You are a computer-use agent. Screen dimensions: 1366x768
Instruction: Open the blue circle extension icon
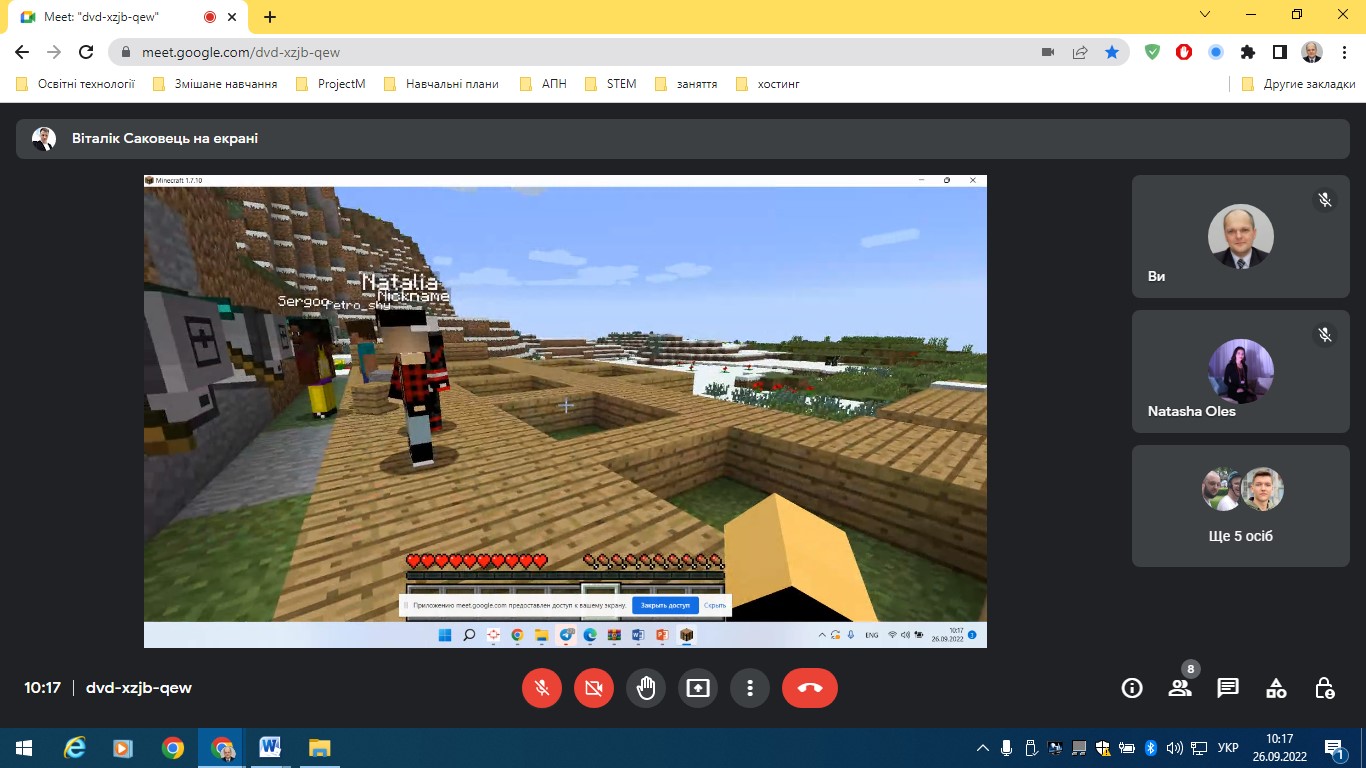pyautogui.click(x=1216, y=52)
